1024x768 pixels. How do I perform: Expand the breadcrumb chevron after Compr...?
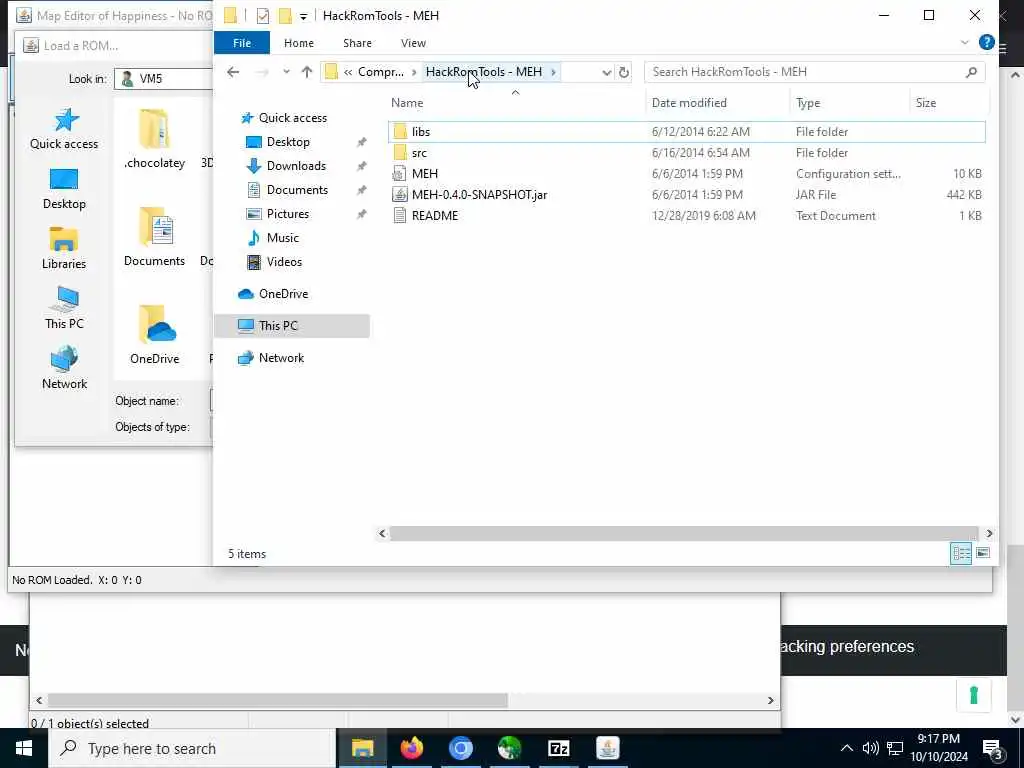tap(414, 72)
